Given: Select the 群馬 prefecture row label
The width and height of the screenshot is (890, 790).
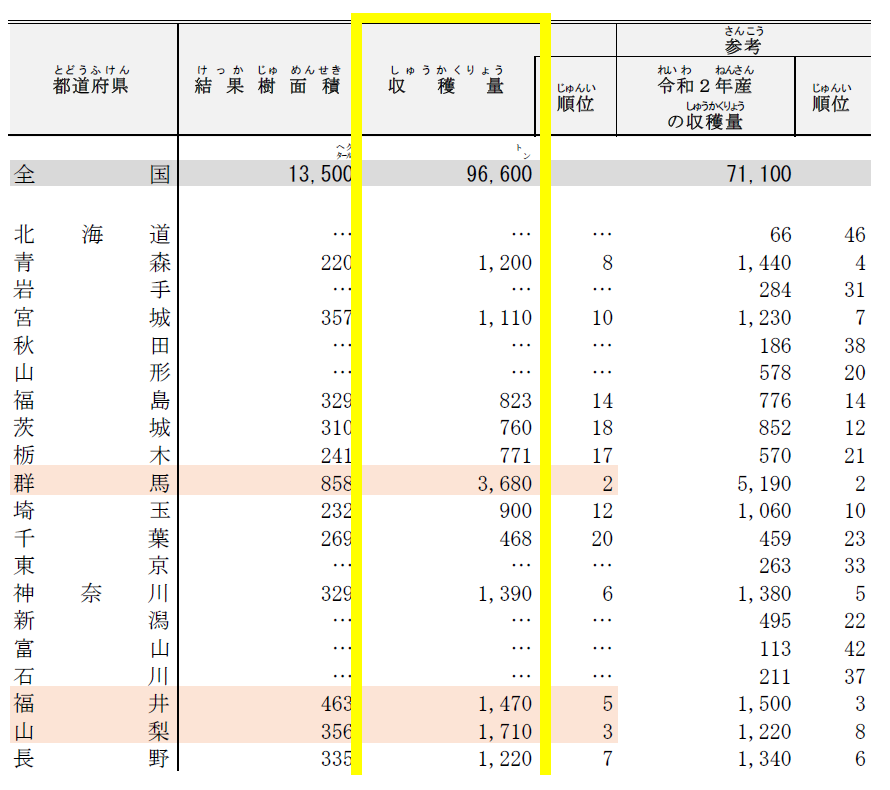Looking at the screenshot, I should [x=91, y=484].
